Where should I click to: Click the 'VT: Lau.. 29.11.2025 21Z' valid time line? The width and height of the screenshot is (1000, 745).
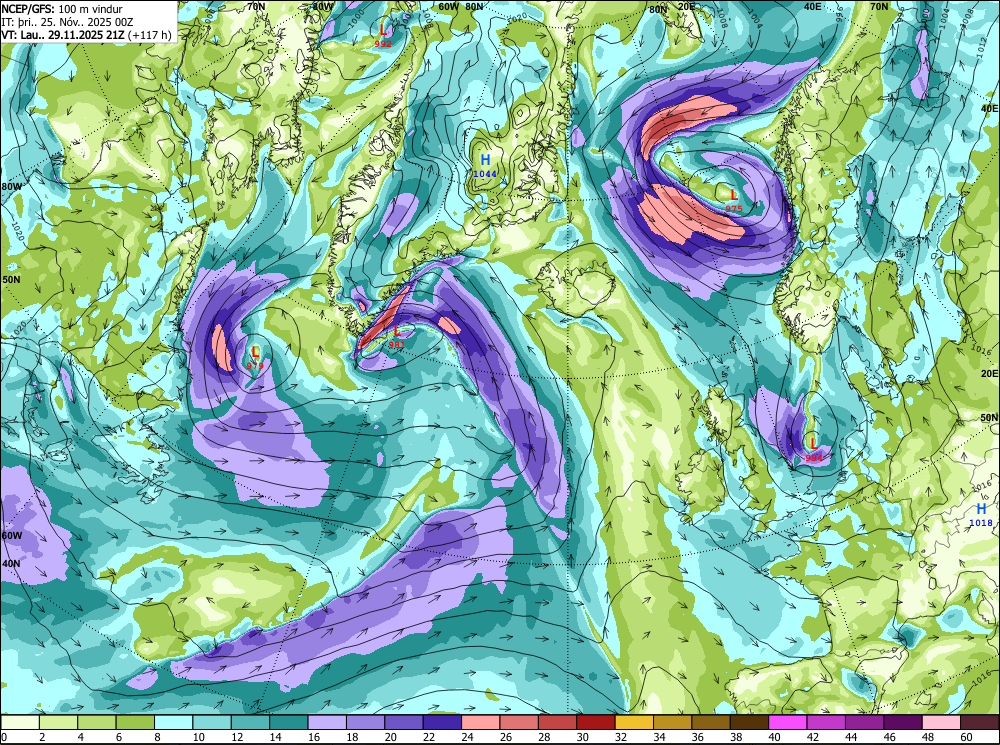(x=62, y=35)
